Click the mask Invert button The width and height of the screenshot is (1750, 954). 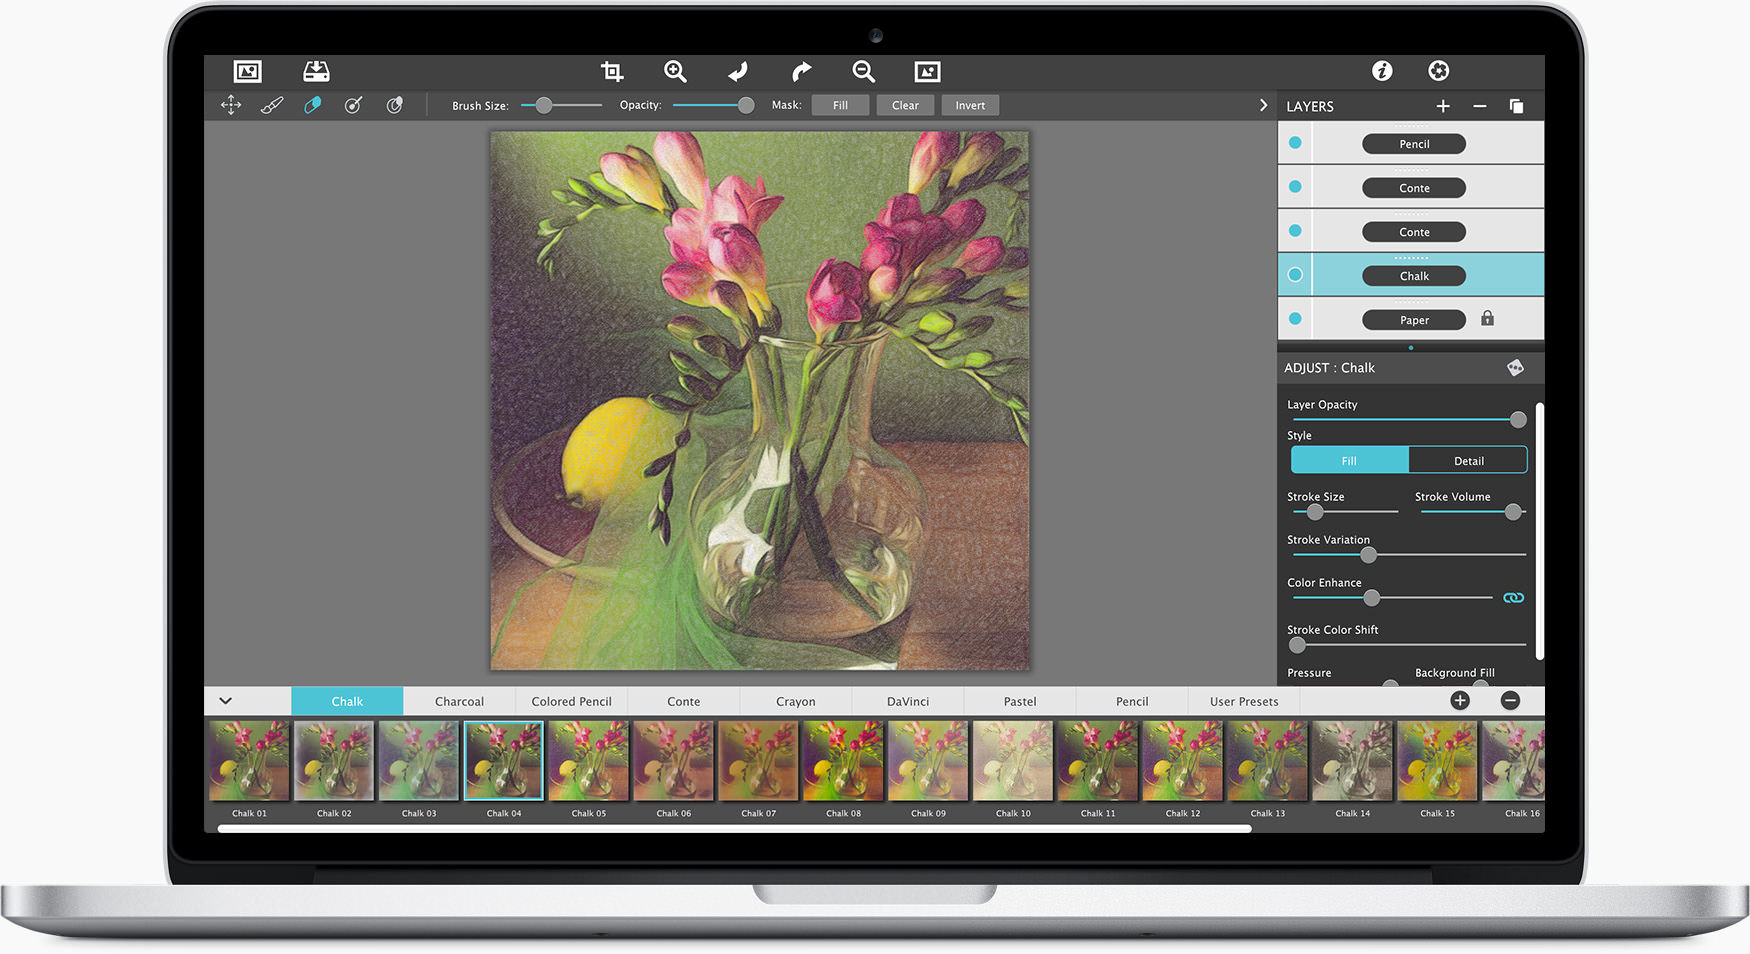tap(970, 105)
